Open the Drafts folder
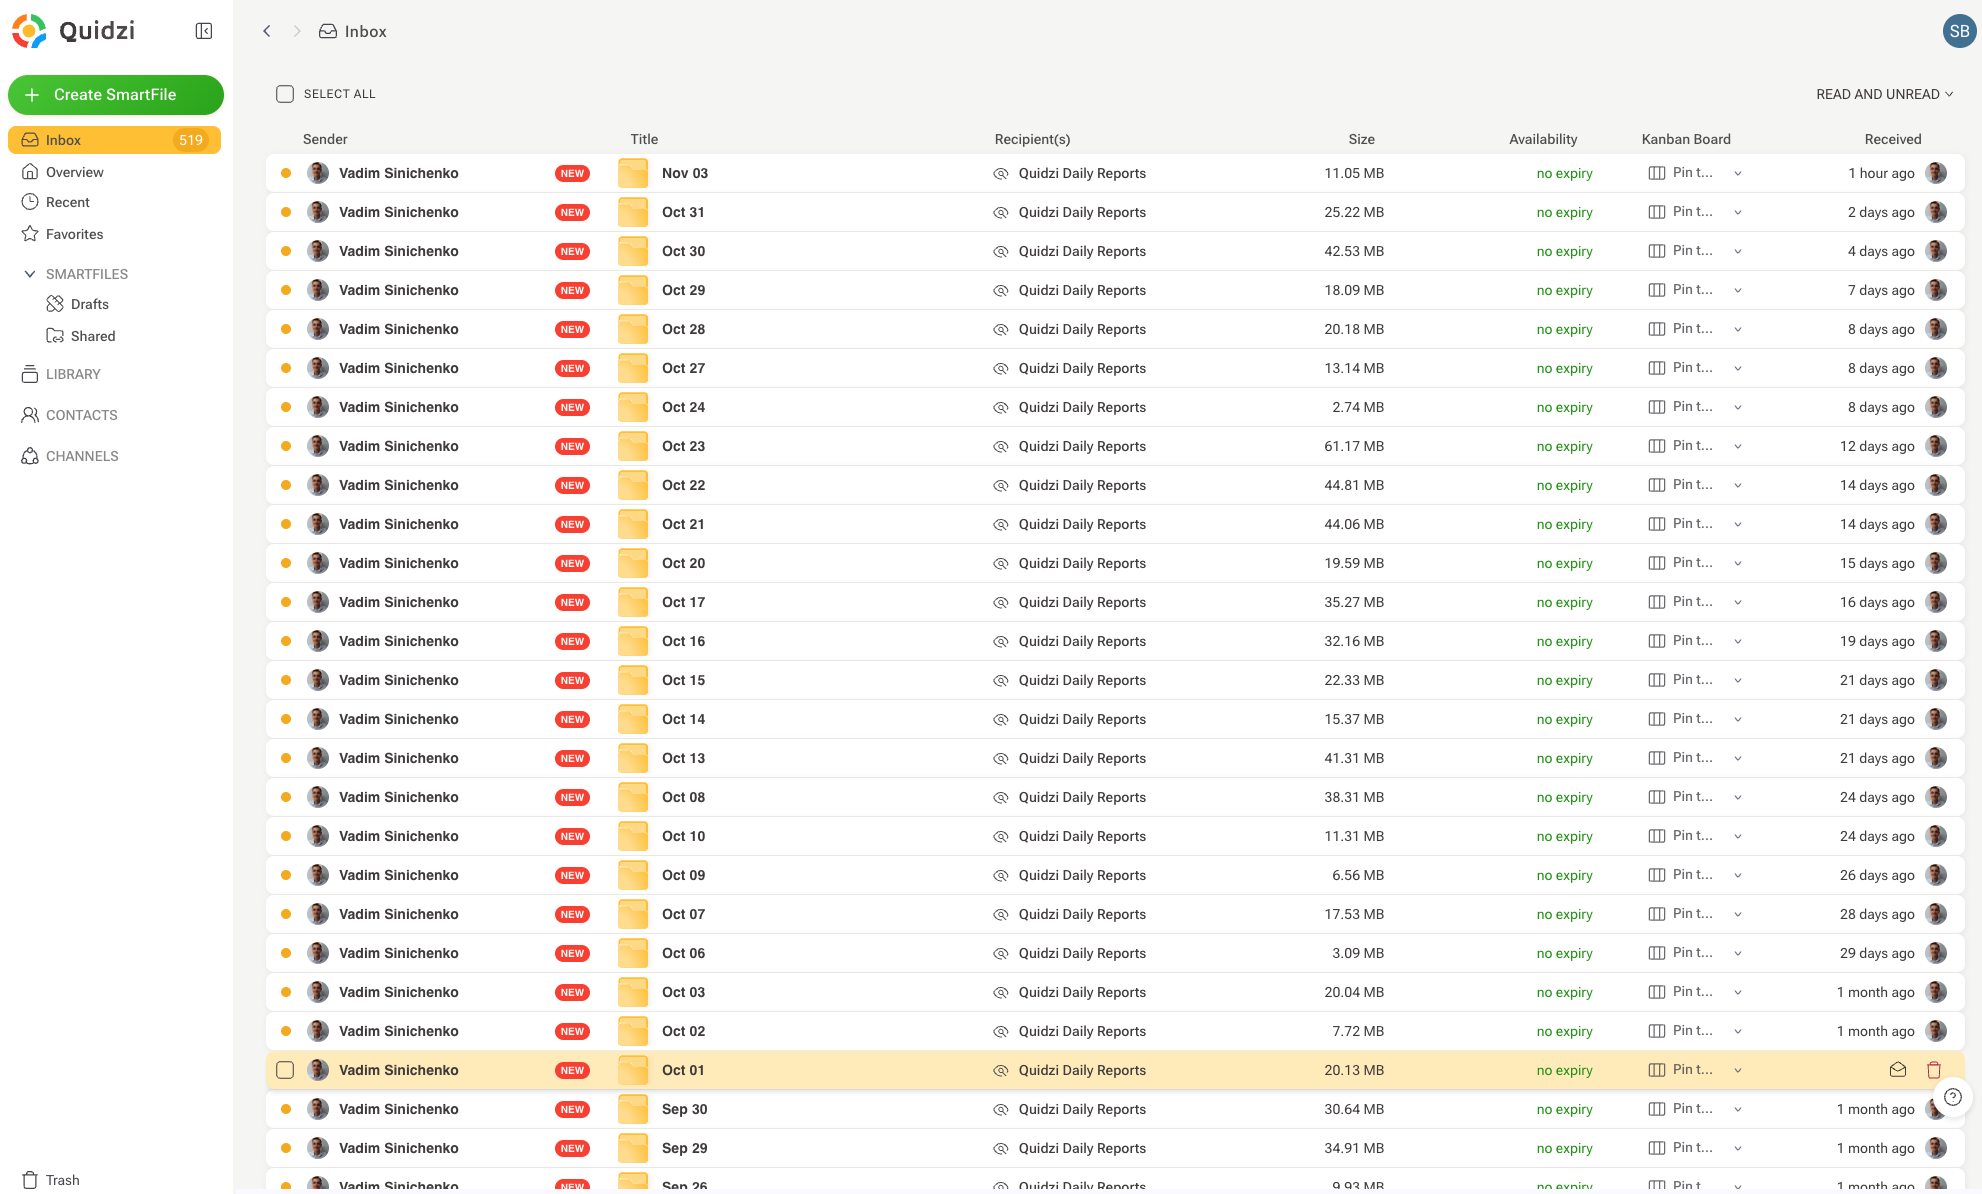The height and width of the screenshot is (1194, 1982). (x=89, y=304)
